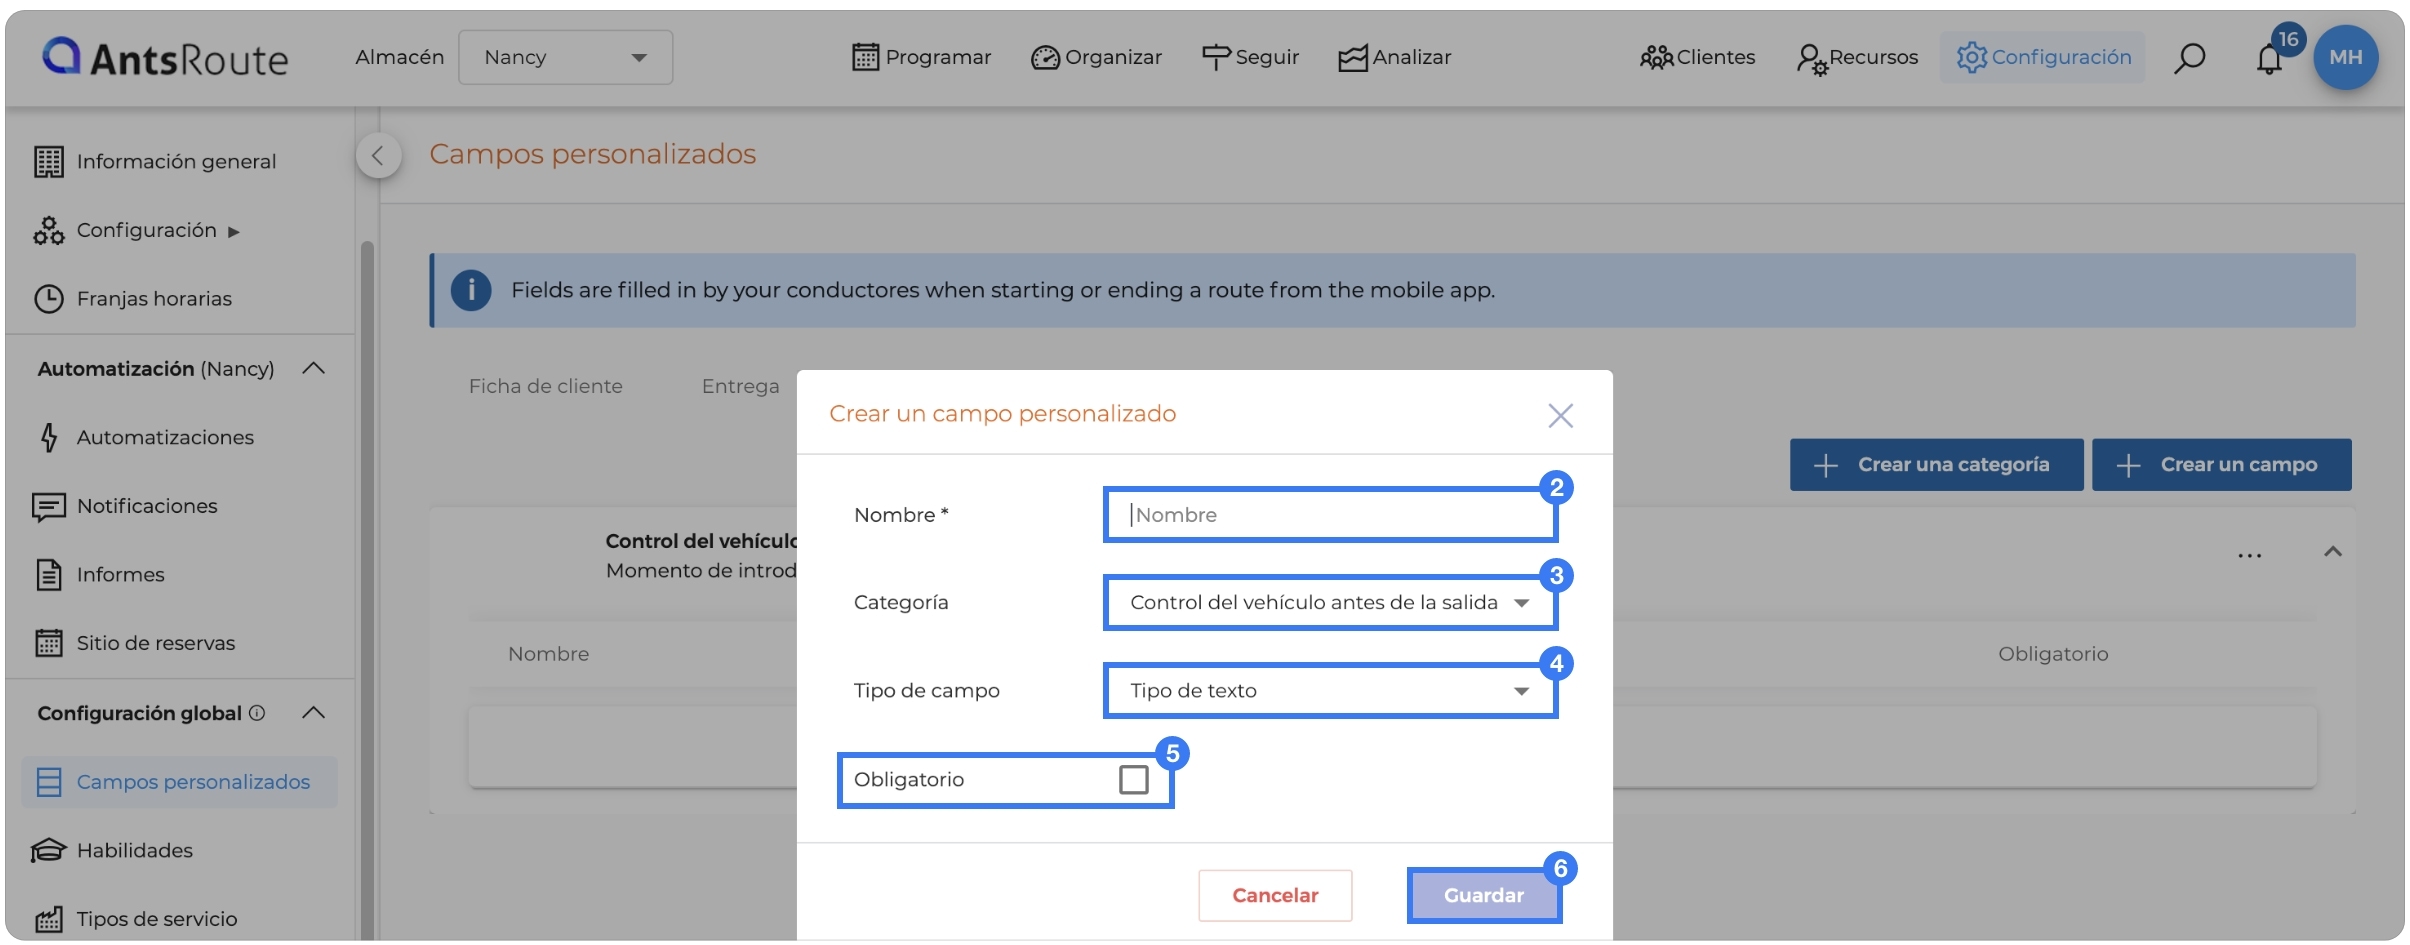Click the blue info icon in the banner
The width and height of the screenshot is (2410, 945).
(x=471, y=290)
